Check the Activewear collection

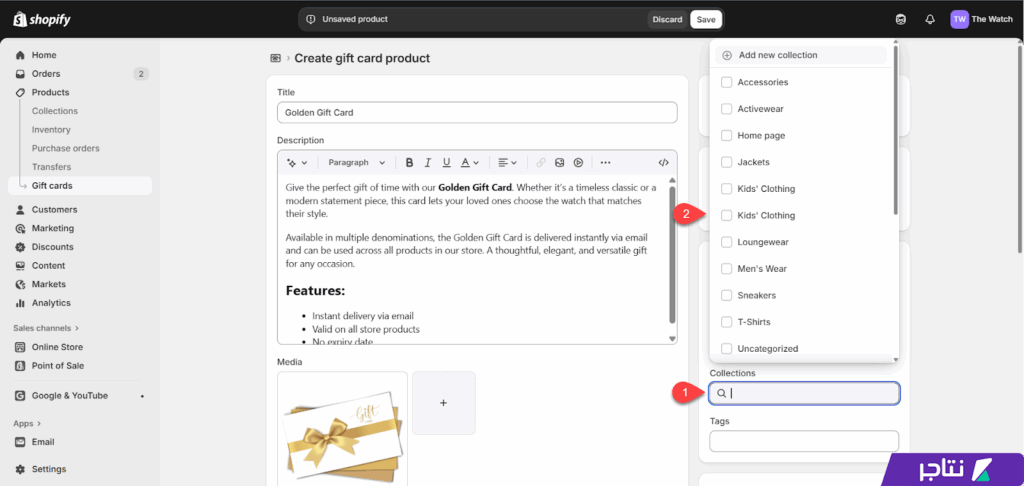(726, 109)
